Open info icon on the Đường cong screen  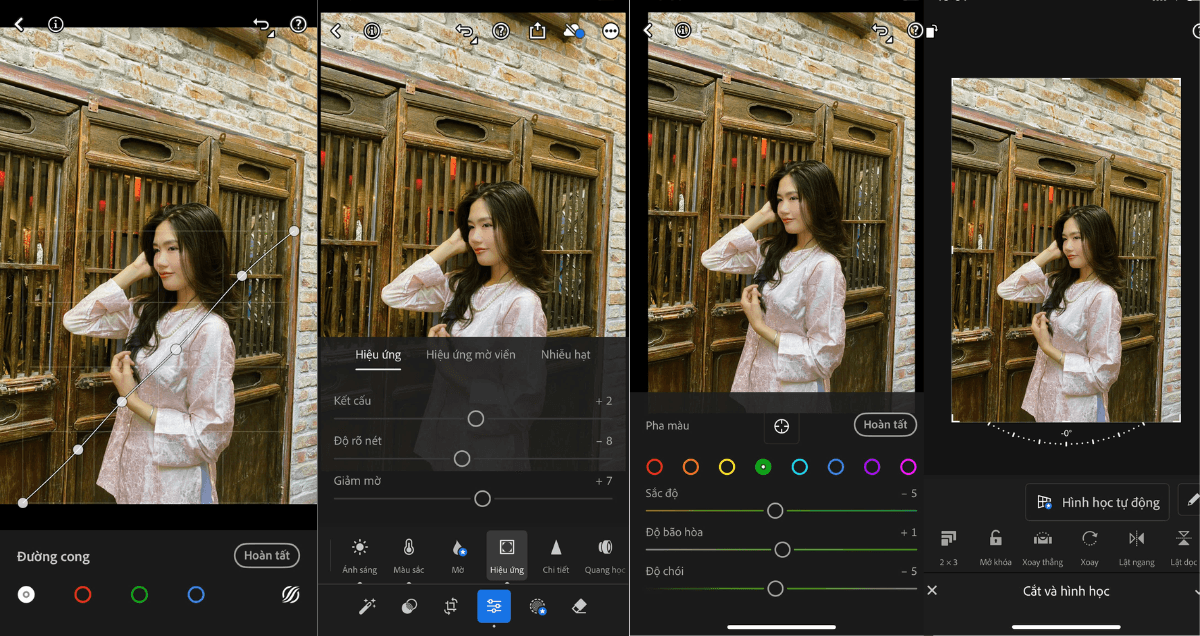pos(56,25)
